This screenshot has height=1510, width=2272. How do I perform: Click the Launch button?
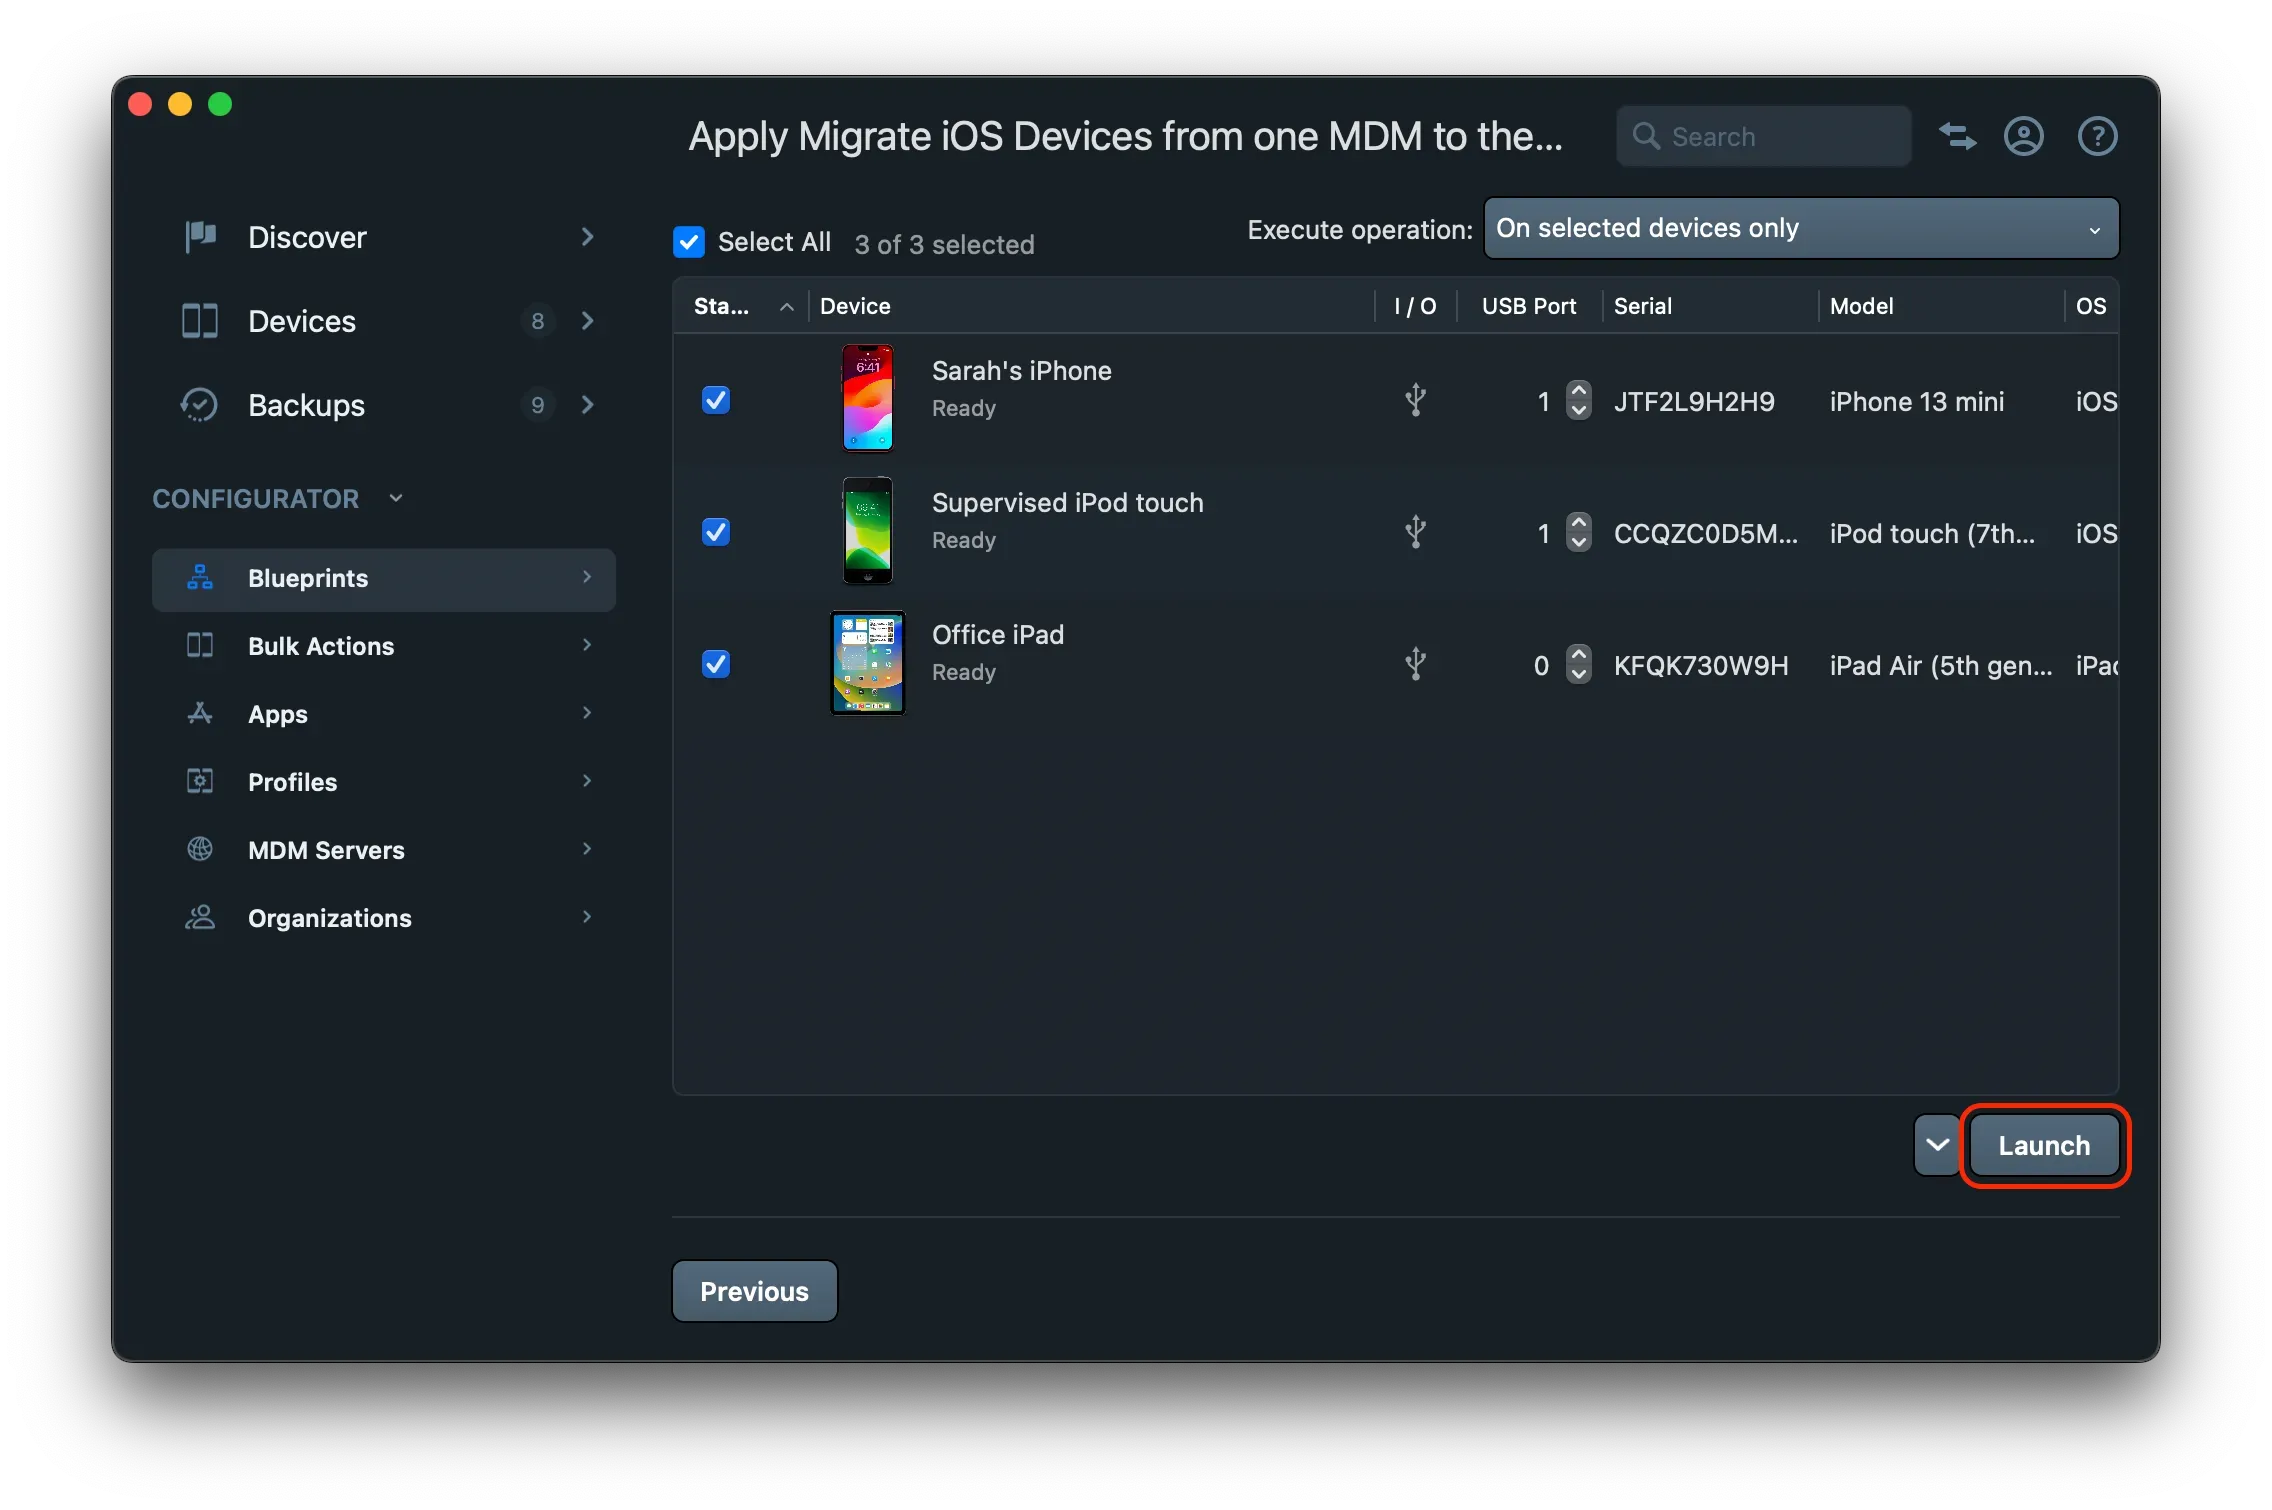pos(2044,1145)
